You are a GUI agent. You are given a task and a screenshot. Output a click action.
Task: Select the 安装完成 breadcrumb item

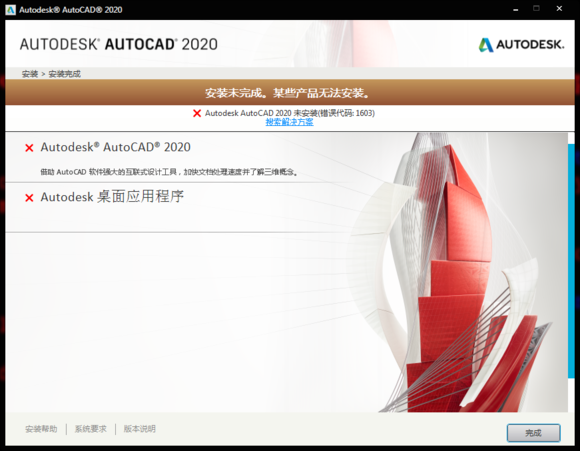64,74
